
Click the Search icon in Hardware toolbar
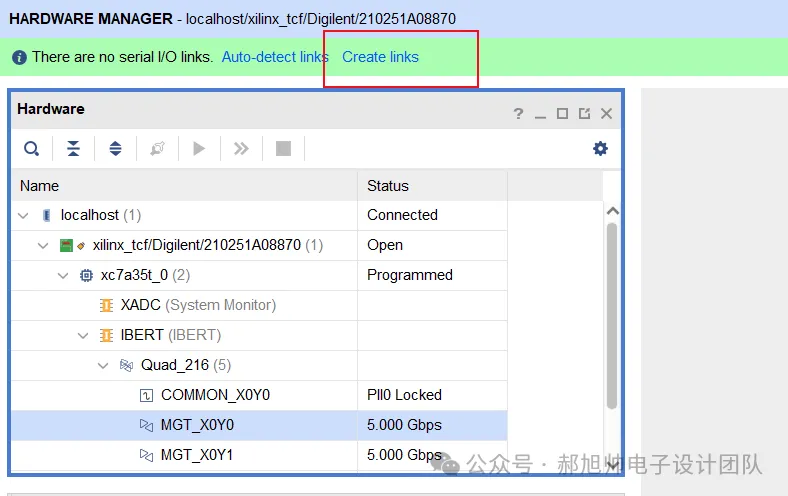coord(32,149)
